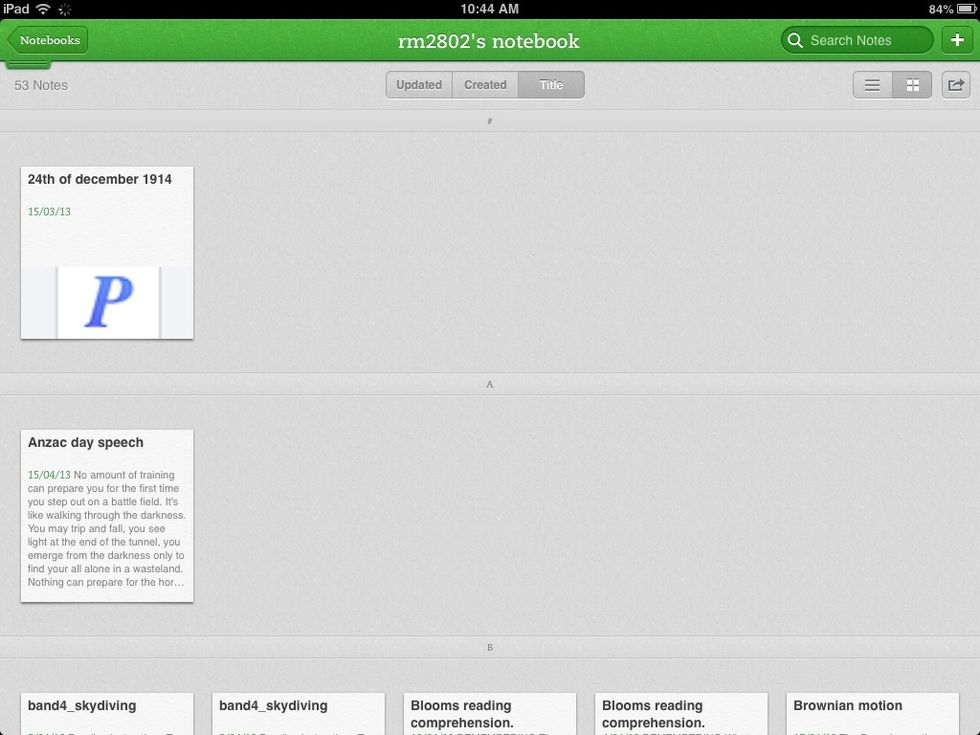Open the Anzac day speech note
Screen dimensions: 980x735
107,515
